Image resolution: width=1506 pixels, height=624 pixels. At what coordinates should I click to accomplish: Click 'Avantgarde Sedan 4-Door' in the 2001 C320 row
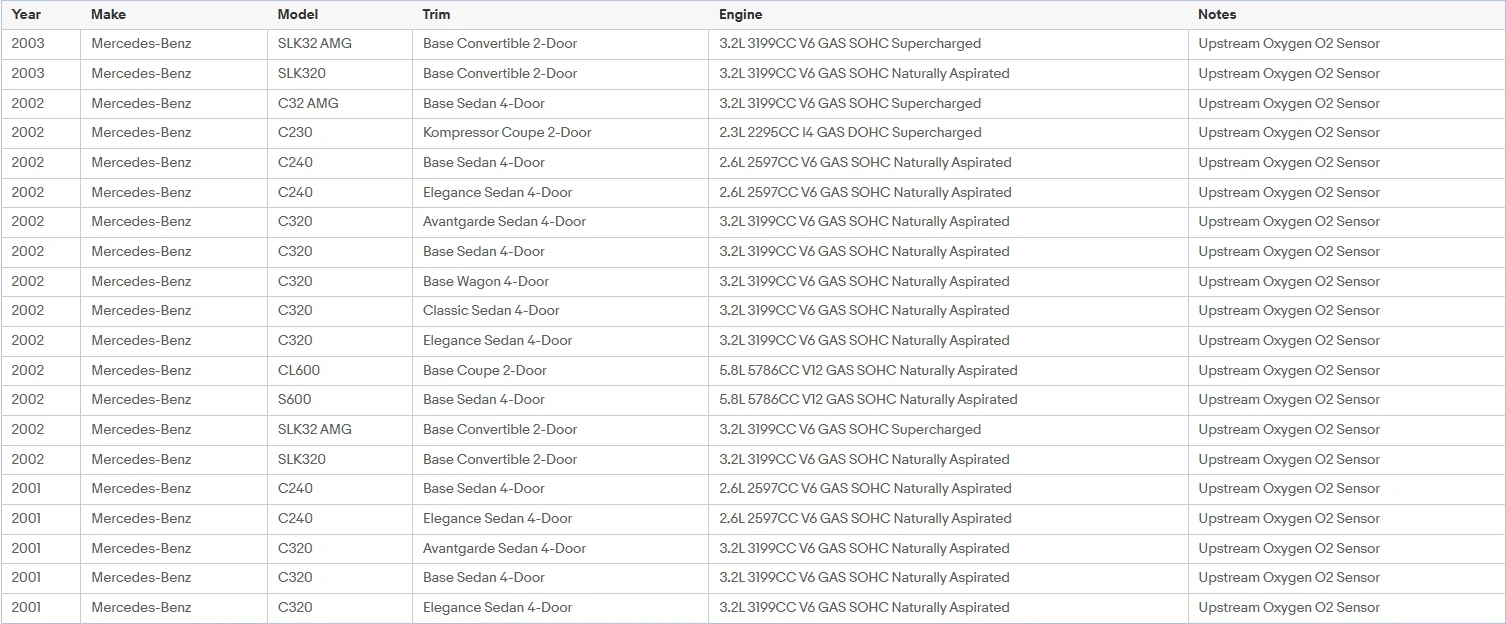[x=504, y=548]
